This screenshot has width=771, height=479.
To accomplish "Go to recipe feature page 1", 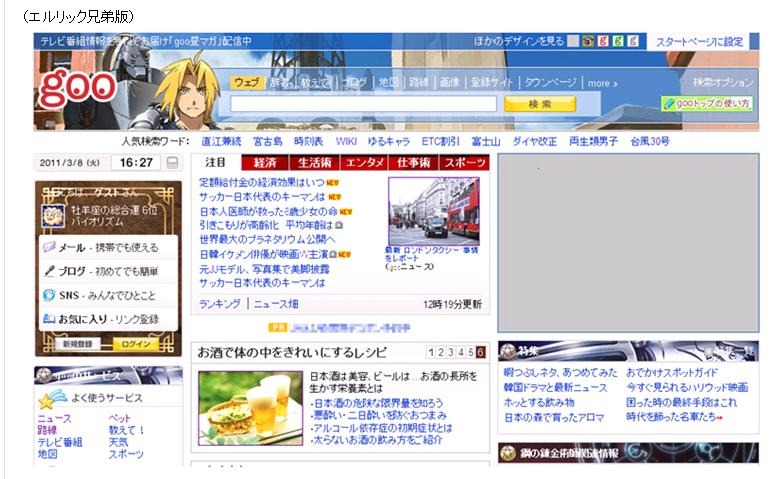I will click(x=431, y=352).
